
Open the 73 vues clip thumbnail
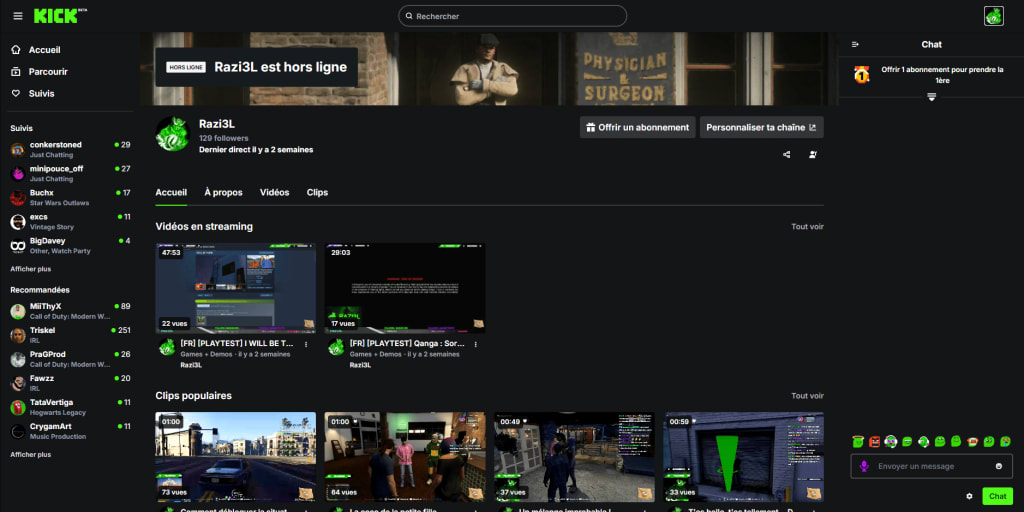pyautogui.click(x=236, y=456)
